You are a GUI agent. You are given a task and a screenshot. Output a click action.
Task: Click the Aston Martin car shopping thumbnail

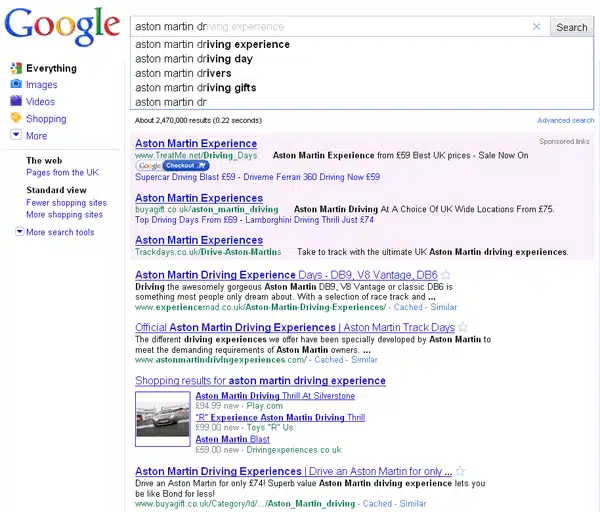coord(163,419)
